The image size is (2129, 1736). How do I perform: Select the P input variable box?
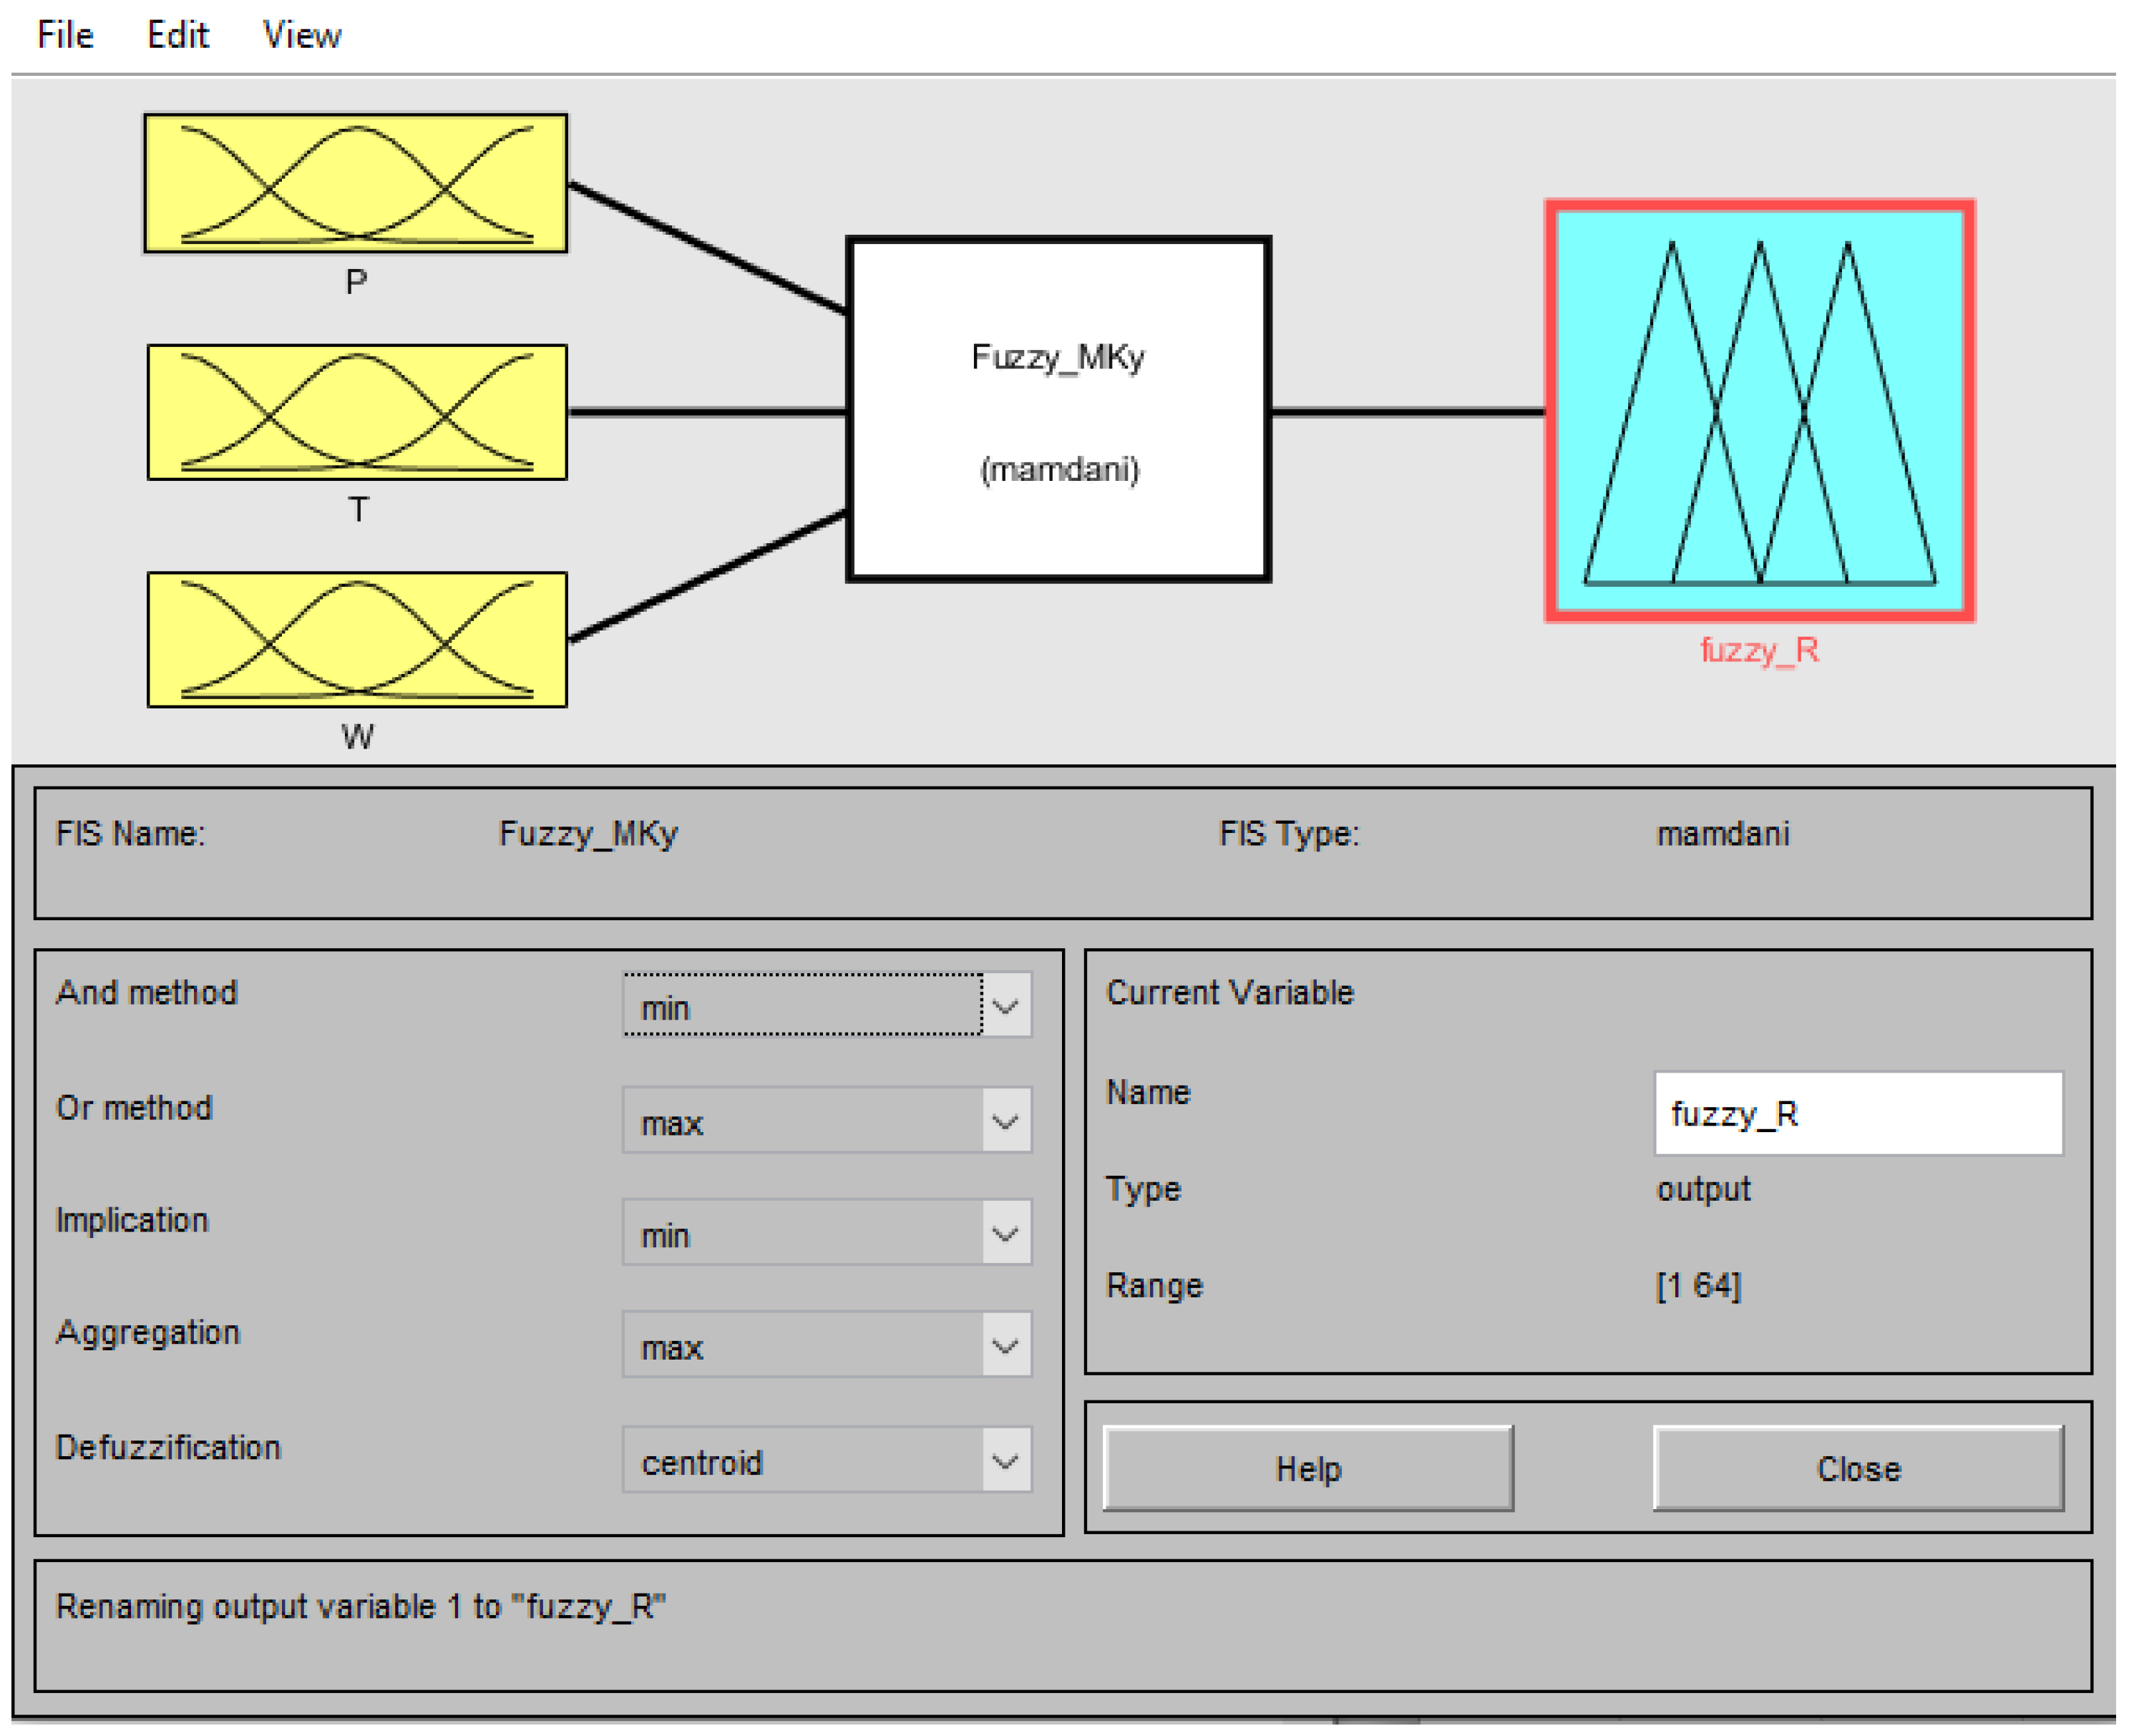355,183
